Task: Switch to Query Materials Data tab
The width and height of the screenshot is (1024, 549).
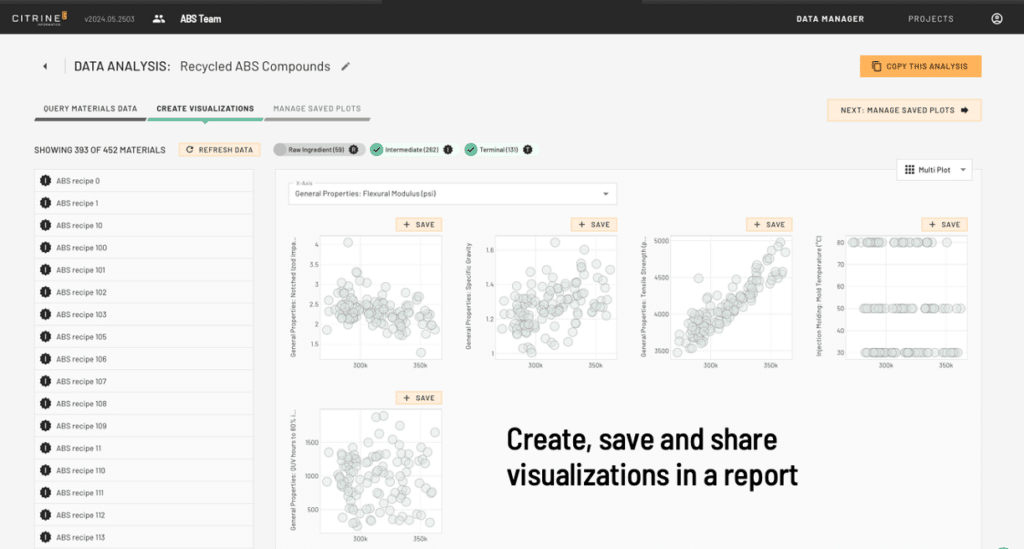Action: 90,108
